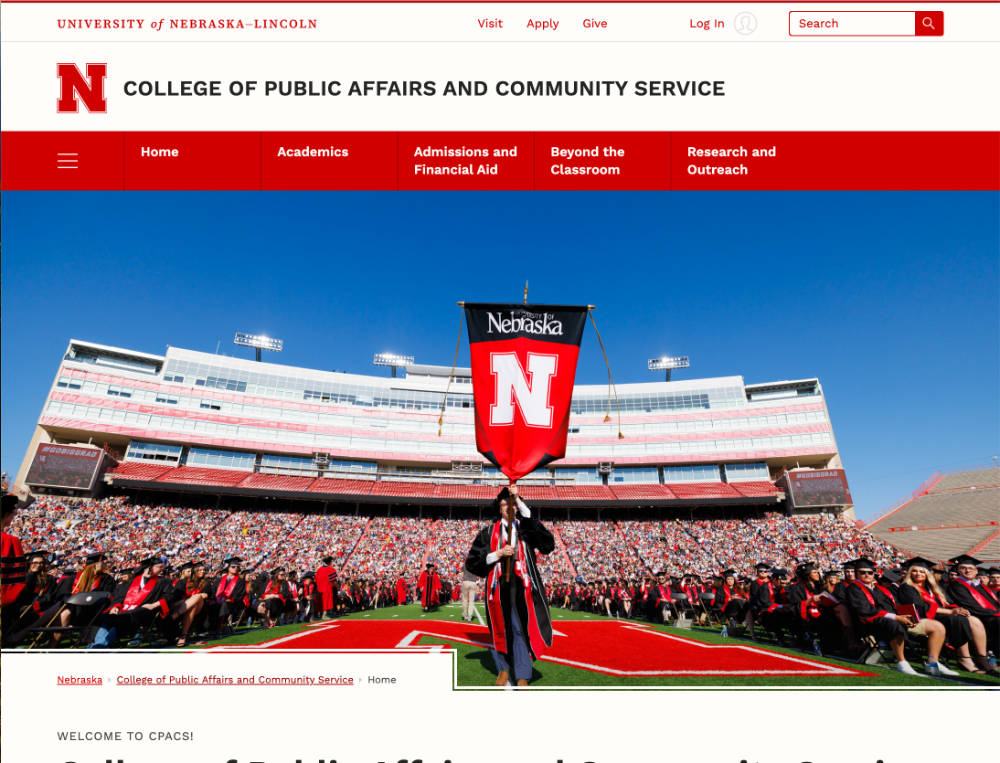
Task: Open College of Public Affairs breadcrumb link
Action: pos(235,680)
